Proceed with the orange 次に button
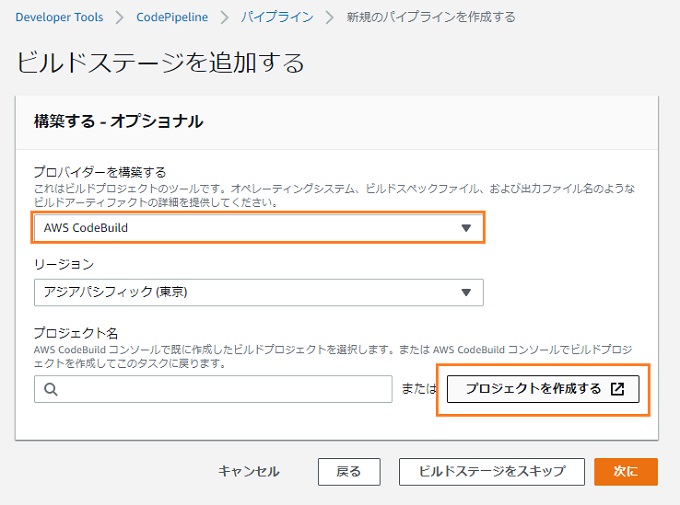The width and height of the screenshot is (680, 505). [x=626, y=472]
